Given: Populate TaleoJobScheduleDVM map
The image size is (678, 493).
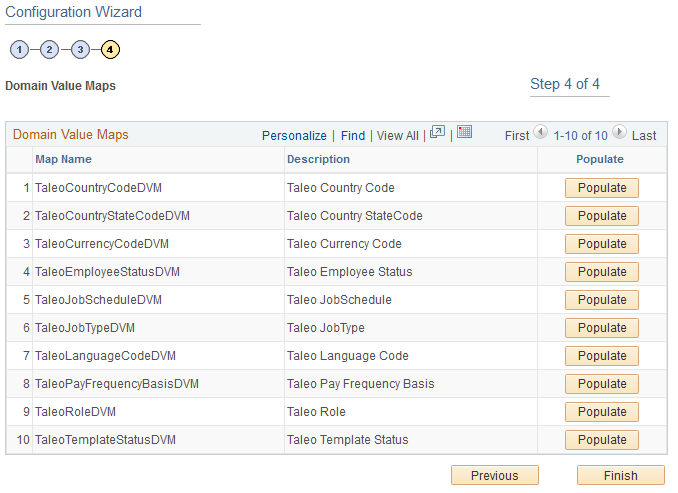Looking at the screenshot, I should coord(602,300).
